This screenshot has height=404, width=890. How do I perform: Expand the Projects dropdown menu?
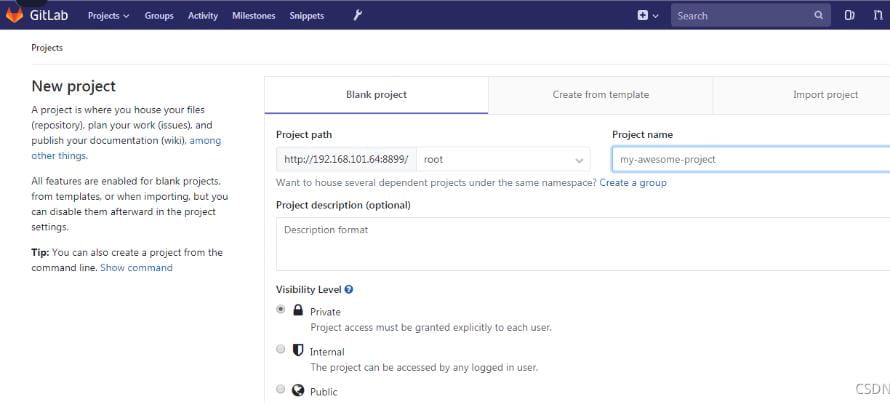click(108, 16)
